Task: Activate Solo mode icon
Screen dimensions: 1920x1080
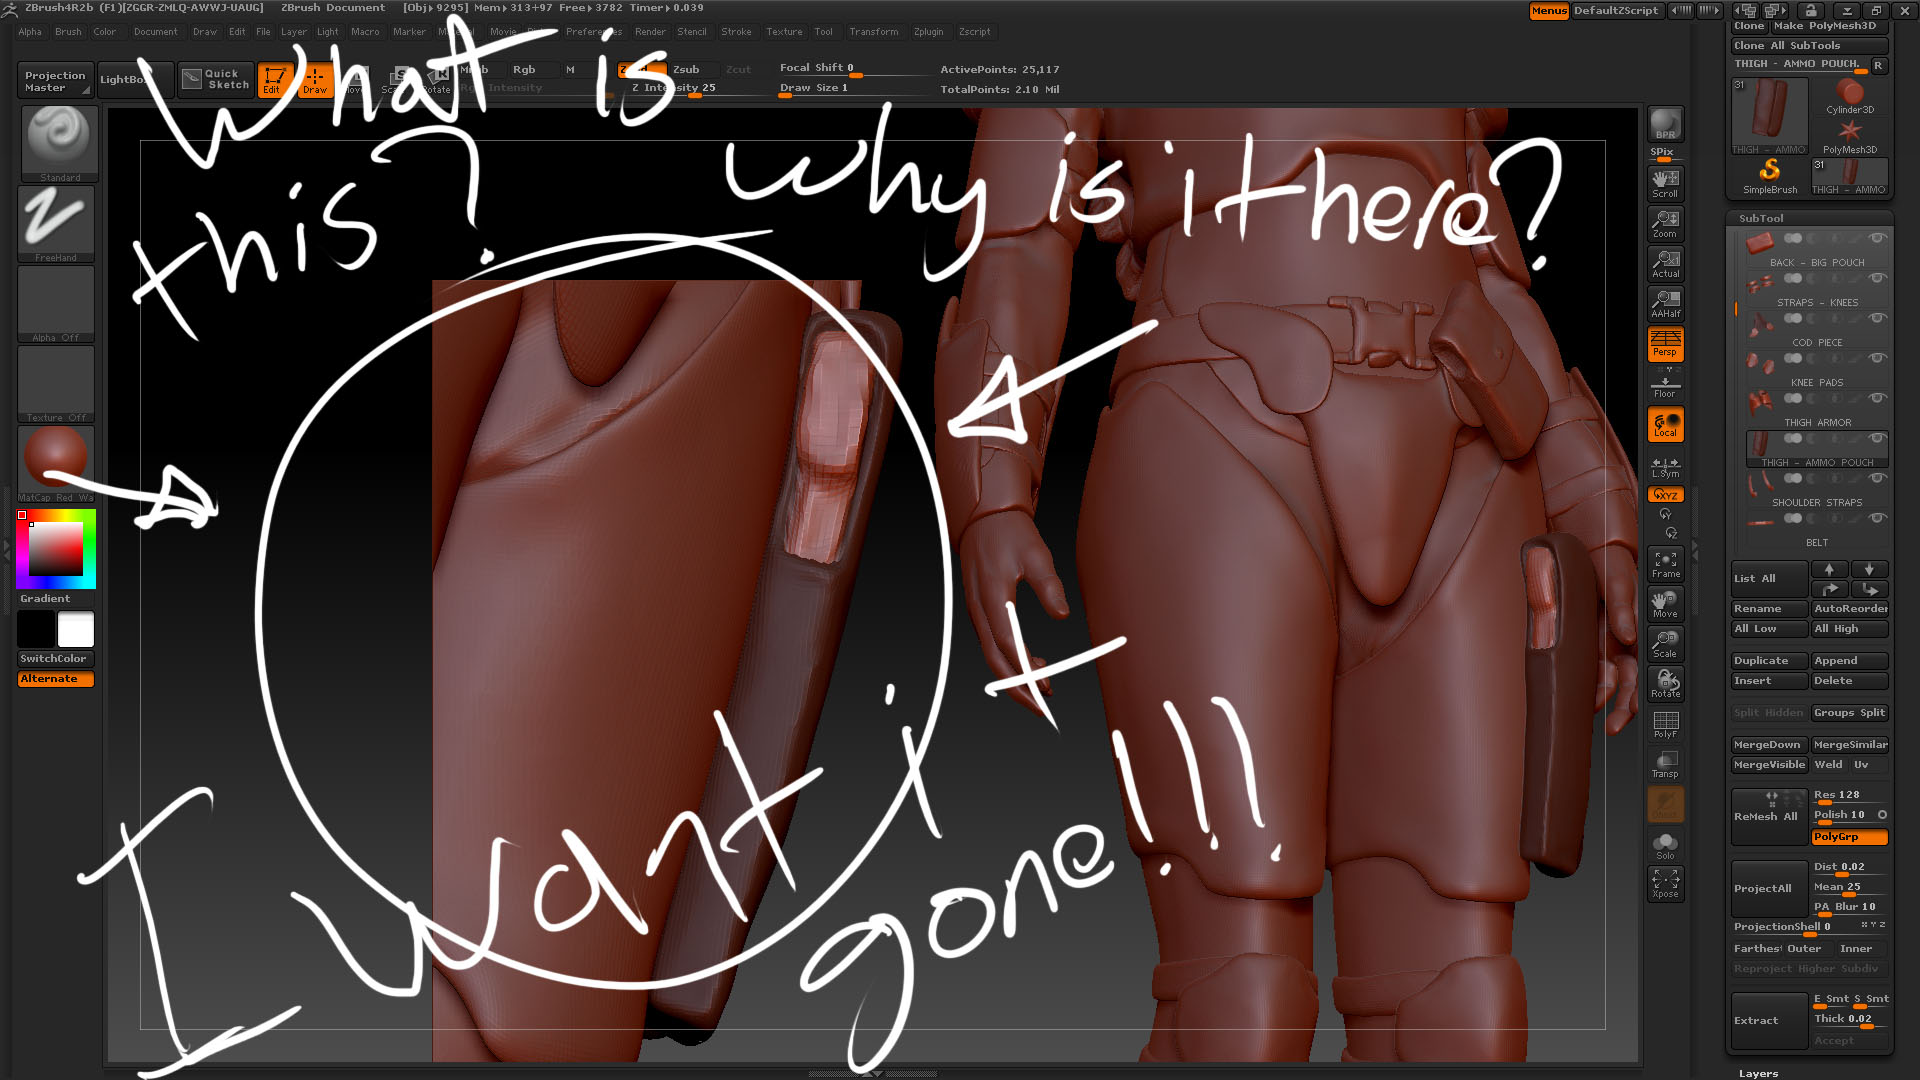Action: [x=1665, y=846]
